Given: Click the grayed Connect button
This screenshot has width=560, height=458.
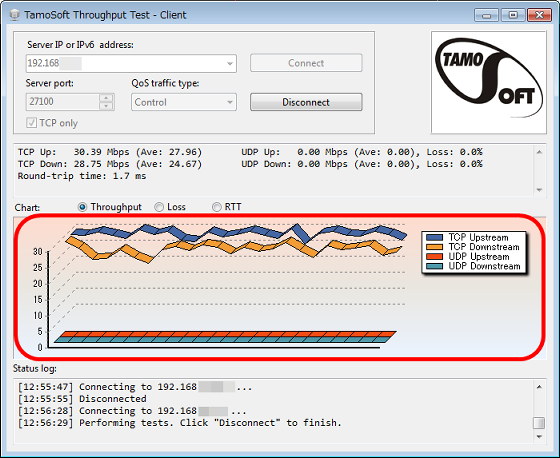Looking at the screenshot, I should pos(306,63).
